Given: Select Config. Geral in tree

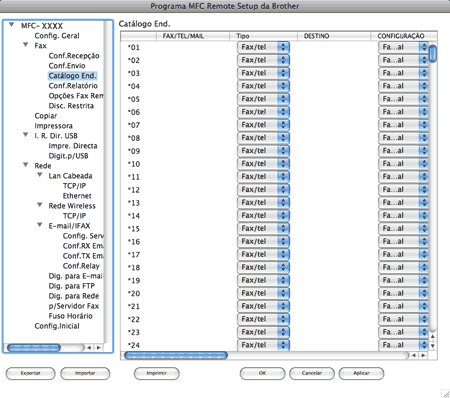Looking at the screenshot, I should click(57, 36).
